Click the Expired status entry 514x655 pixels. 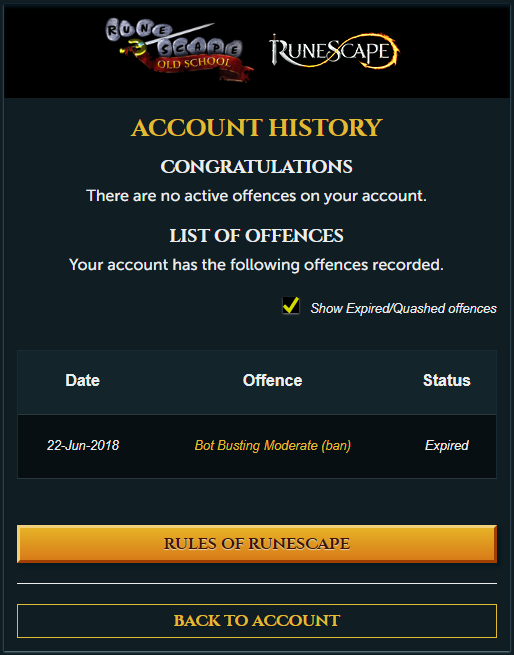[x=446, y=445]
